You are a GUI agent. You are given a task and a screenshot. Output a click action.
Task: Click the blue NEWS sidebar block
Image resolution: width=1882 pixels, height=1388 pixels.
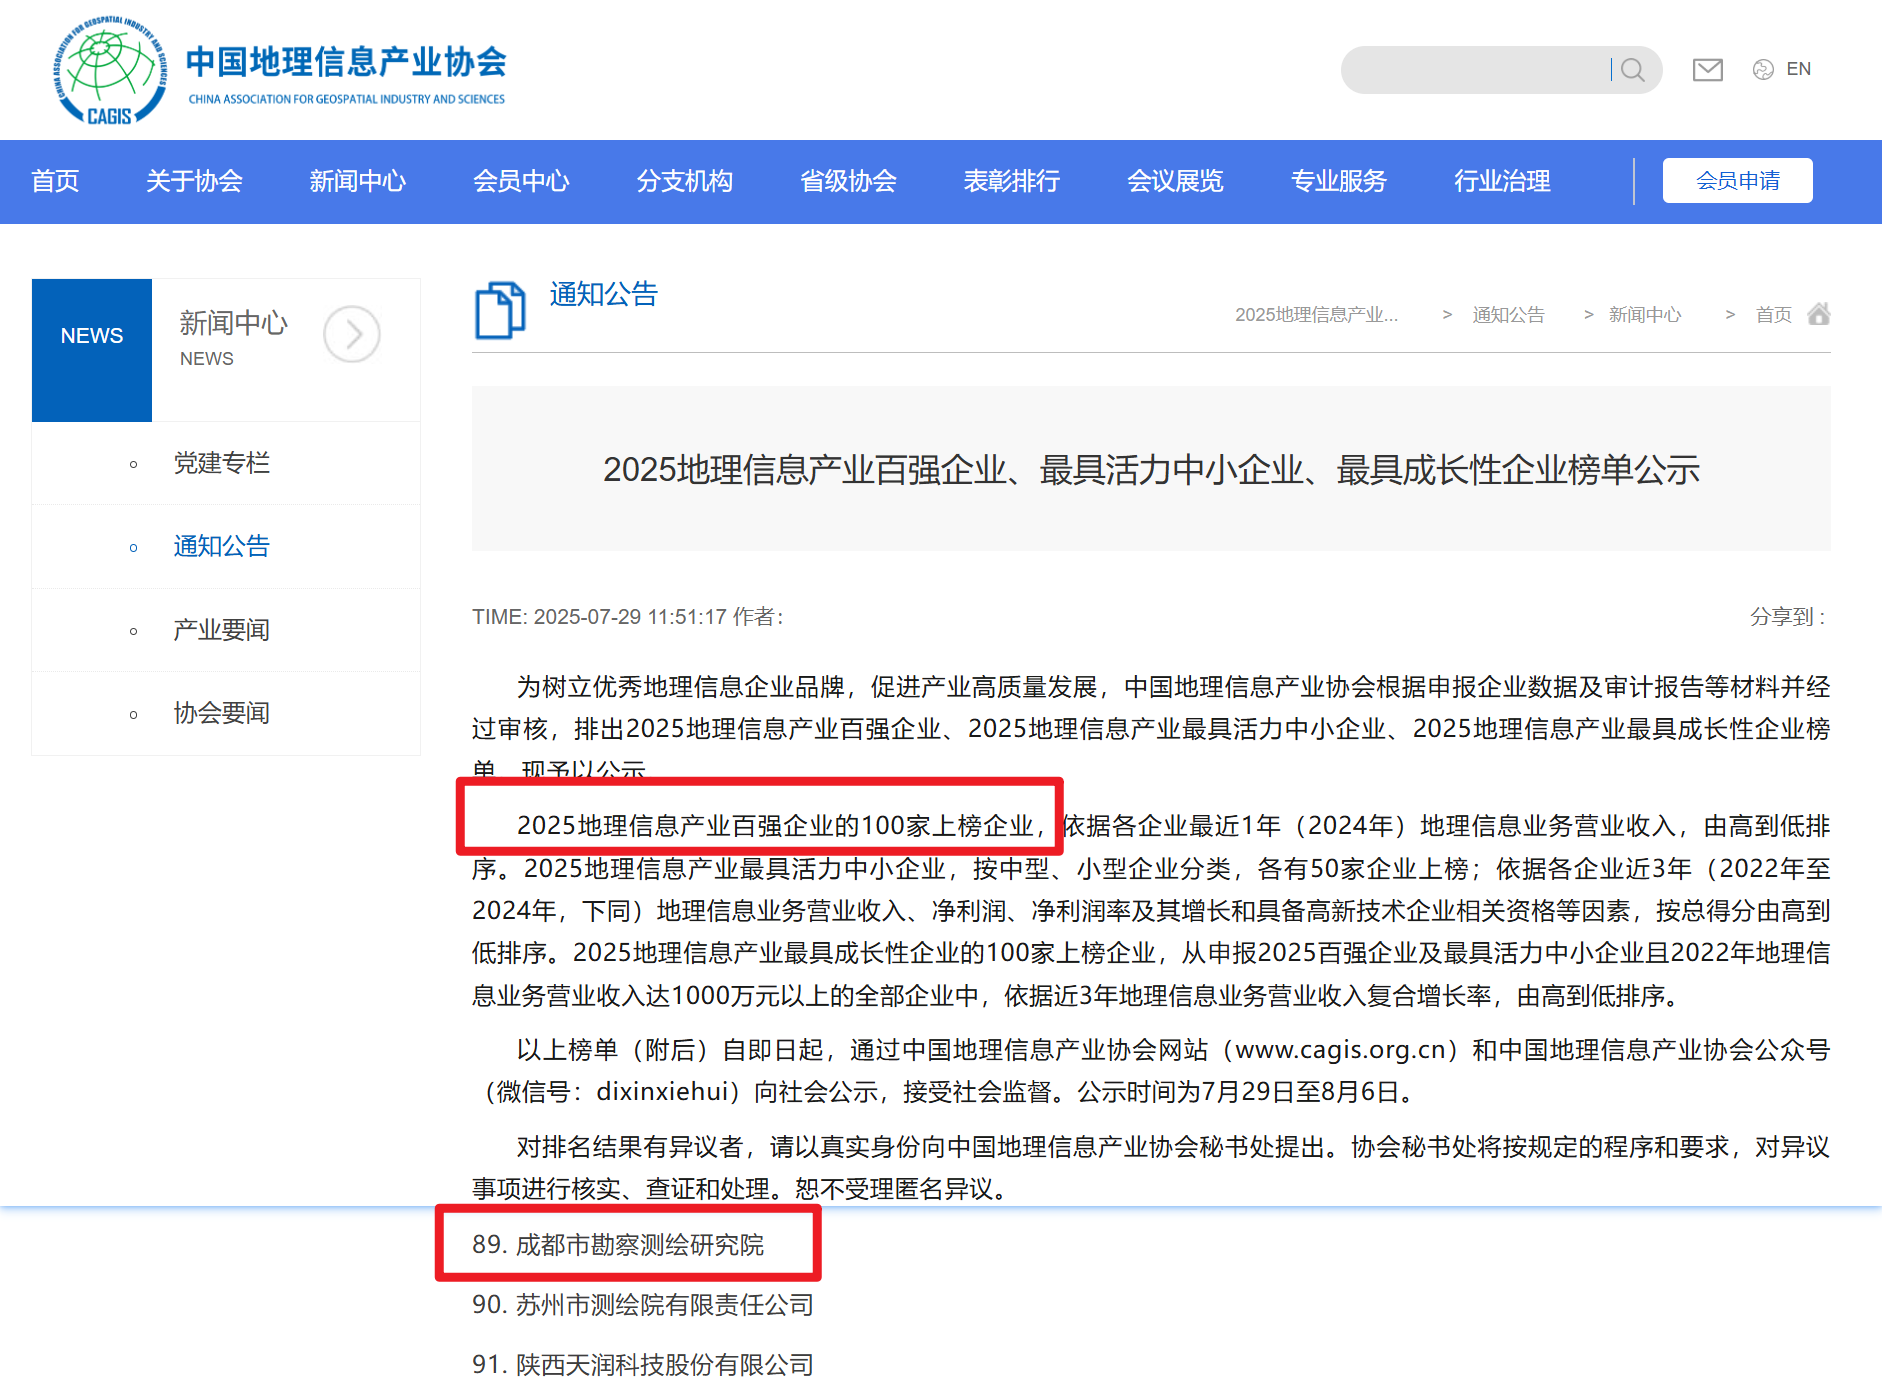coord(92,350)
